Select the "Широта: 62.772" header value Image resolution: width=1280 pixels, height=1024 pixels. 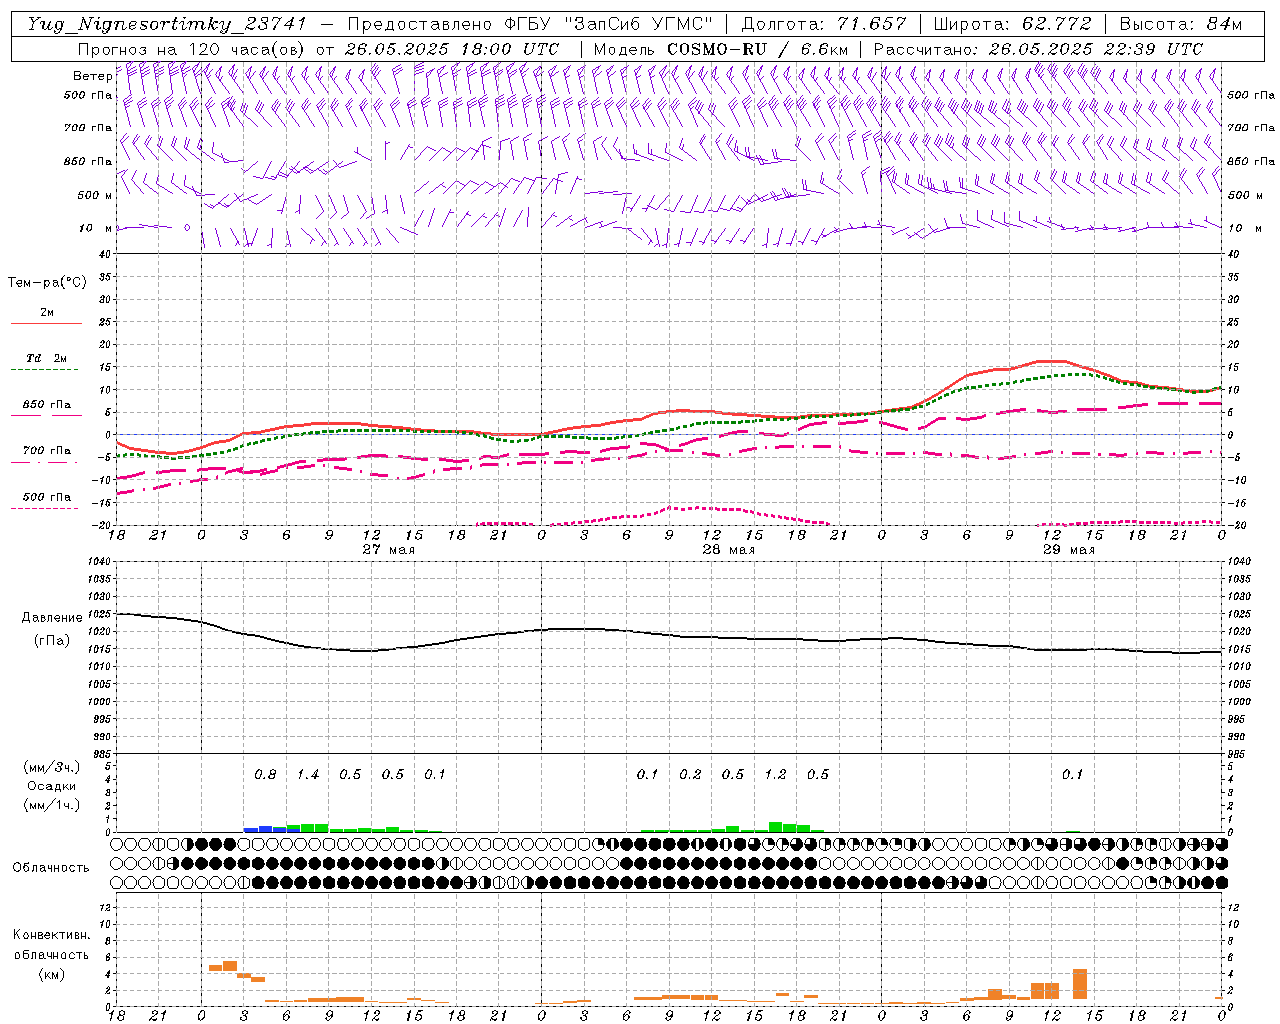[x=1012, y=24]
